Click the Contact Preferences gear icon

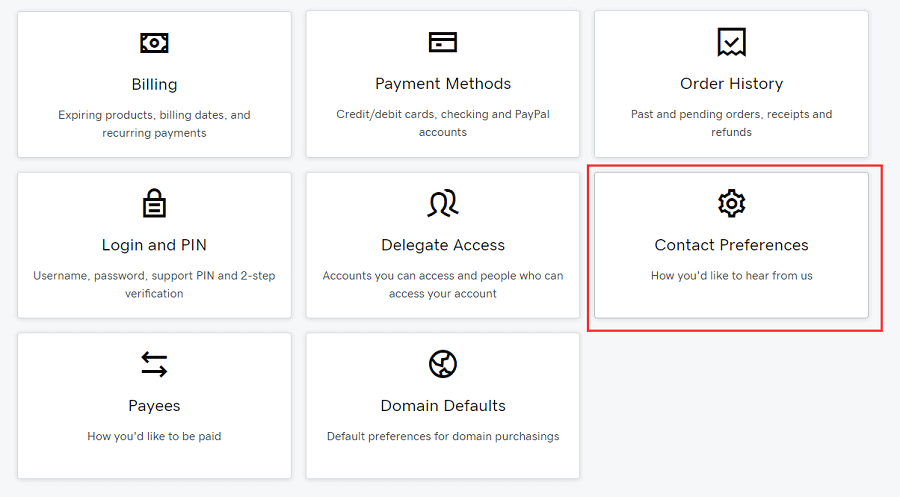pos(731,203)
